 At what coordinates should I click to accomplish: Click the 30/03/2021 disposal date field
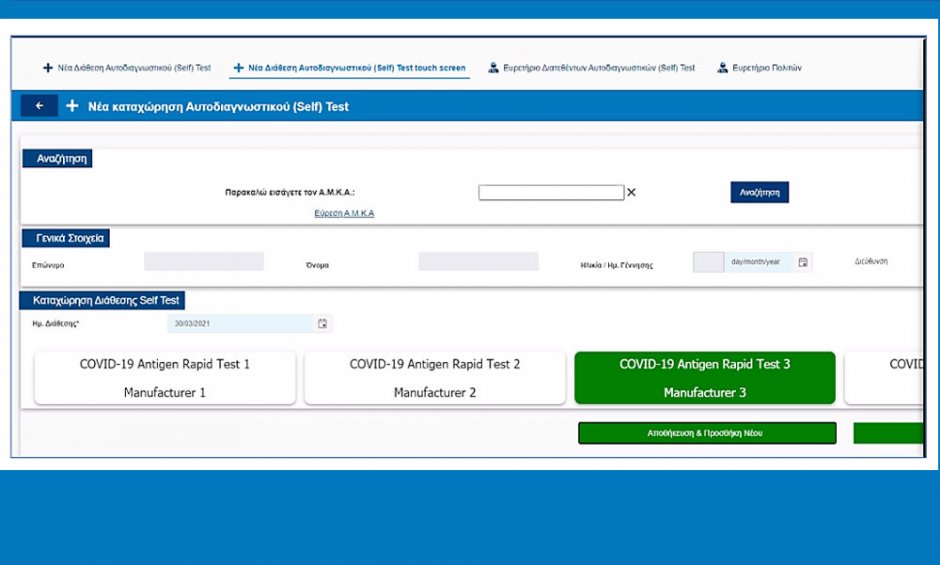pos(240,324)
